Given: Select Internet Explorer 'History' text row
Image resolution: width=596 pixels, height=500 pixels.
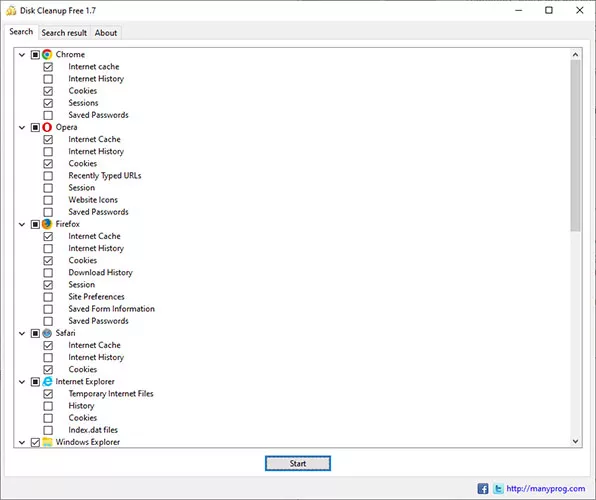Looking at the screenshot, I should point(81,406).
